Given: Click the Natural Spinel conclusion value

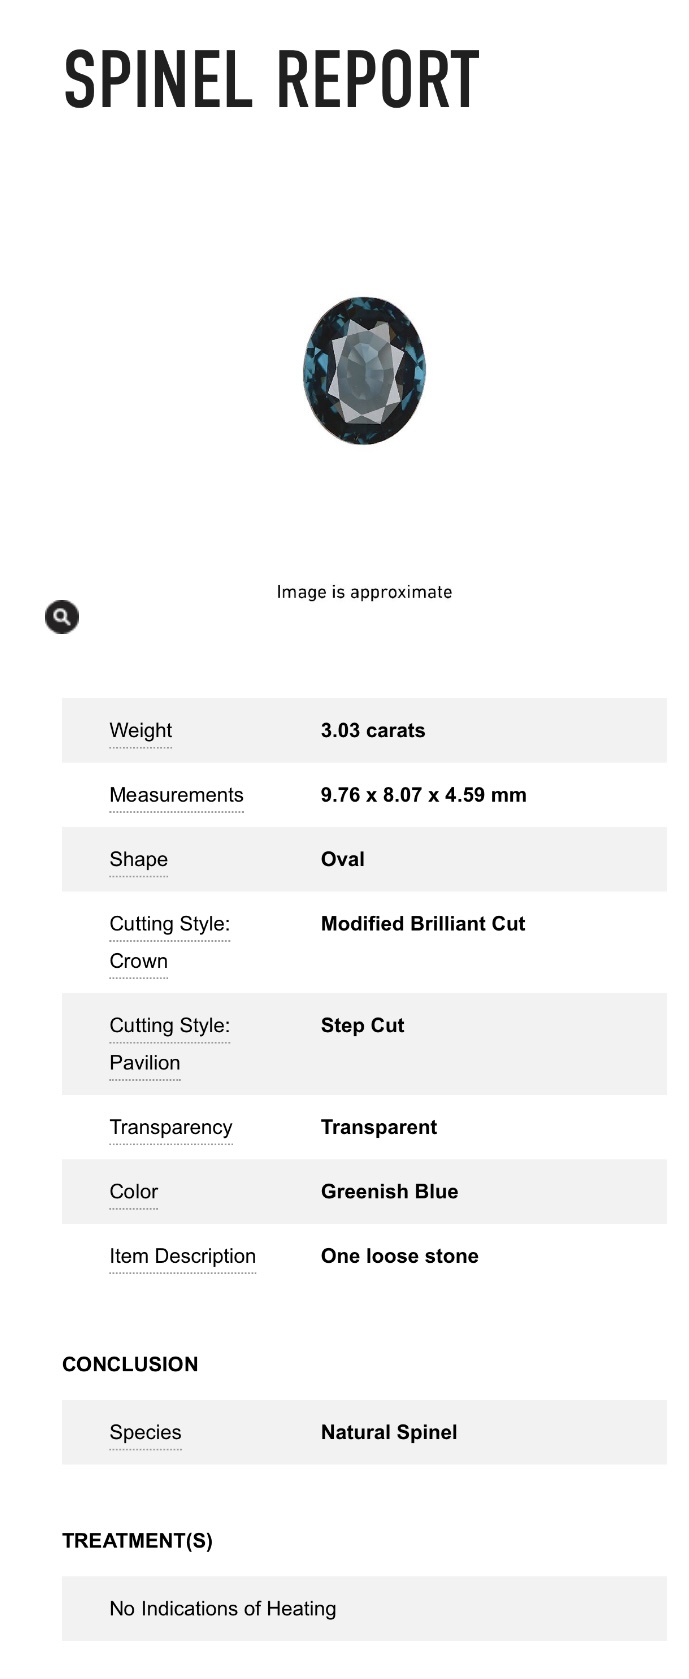Looking at the screenshot, I should point(389,1433).
